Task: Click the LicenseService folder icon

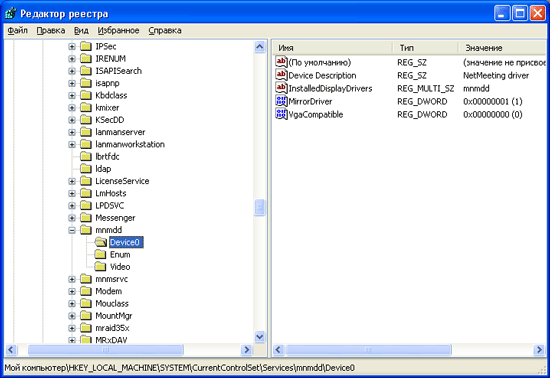Action: tap(86, 181)
